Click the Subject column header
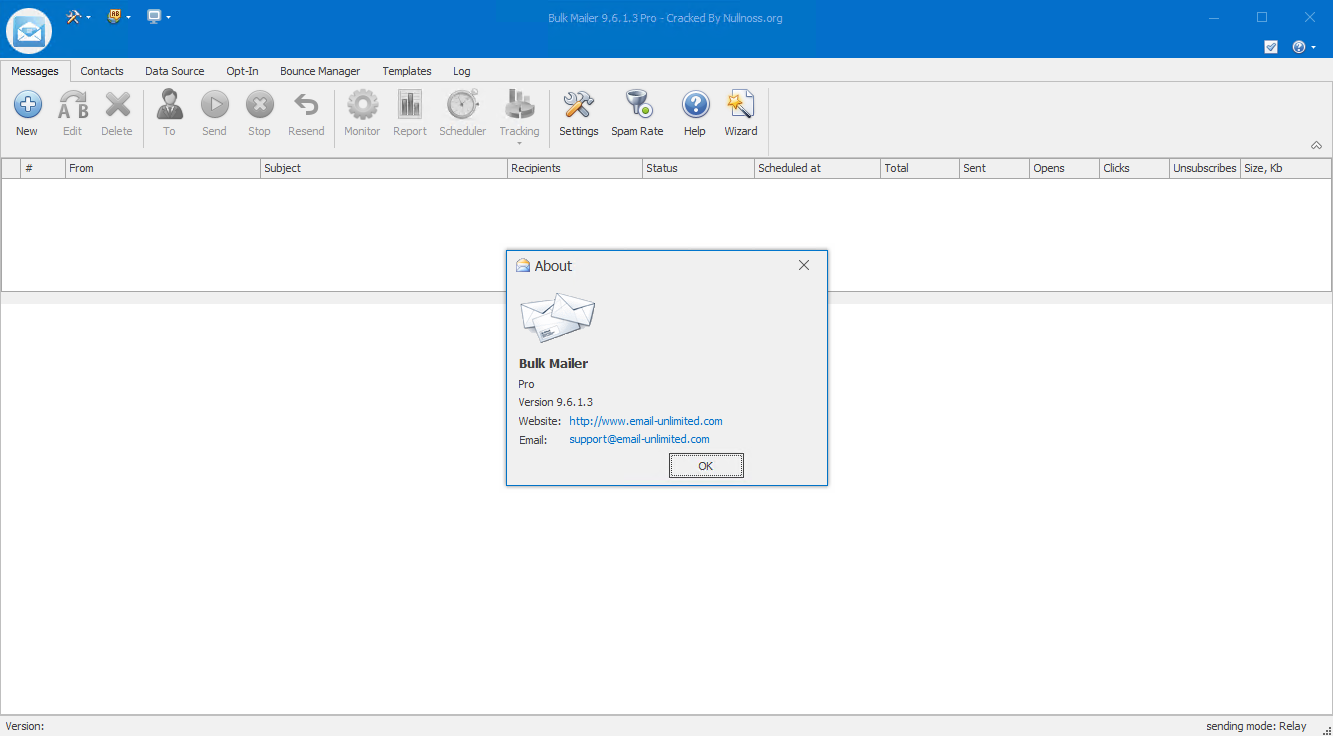The image size is (1333, 736). click(384, 168)
